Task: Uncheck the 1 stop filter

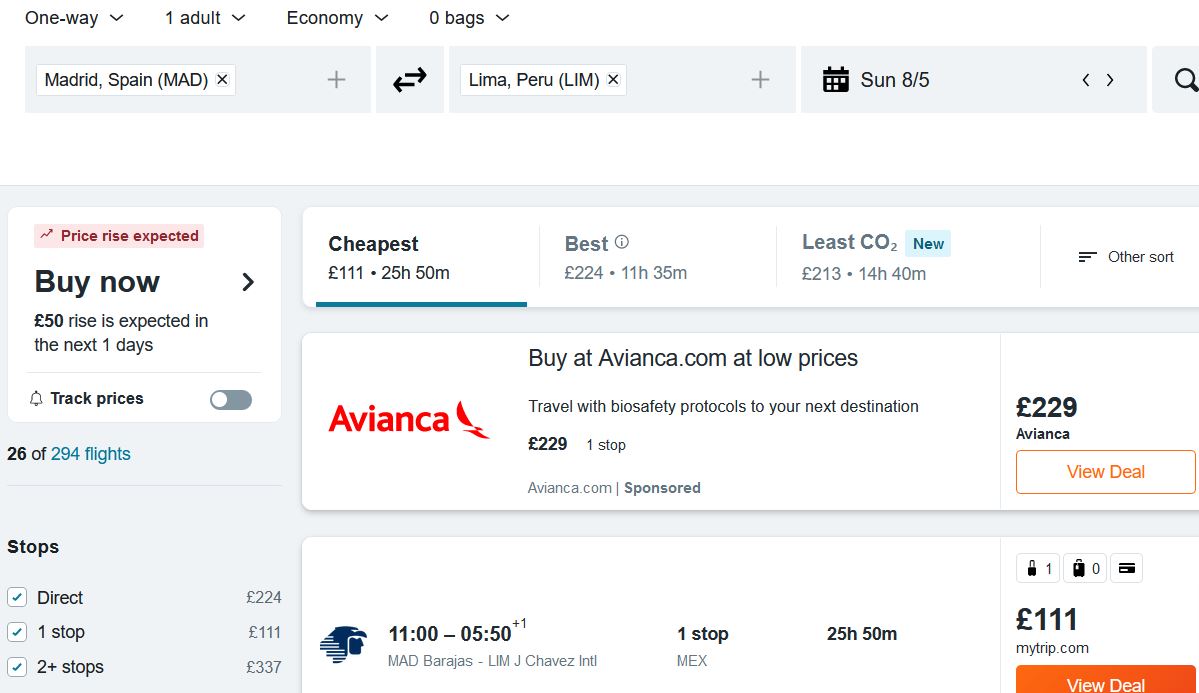Action: (x=17, y=632)
